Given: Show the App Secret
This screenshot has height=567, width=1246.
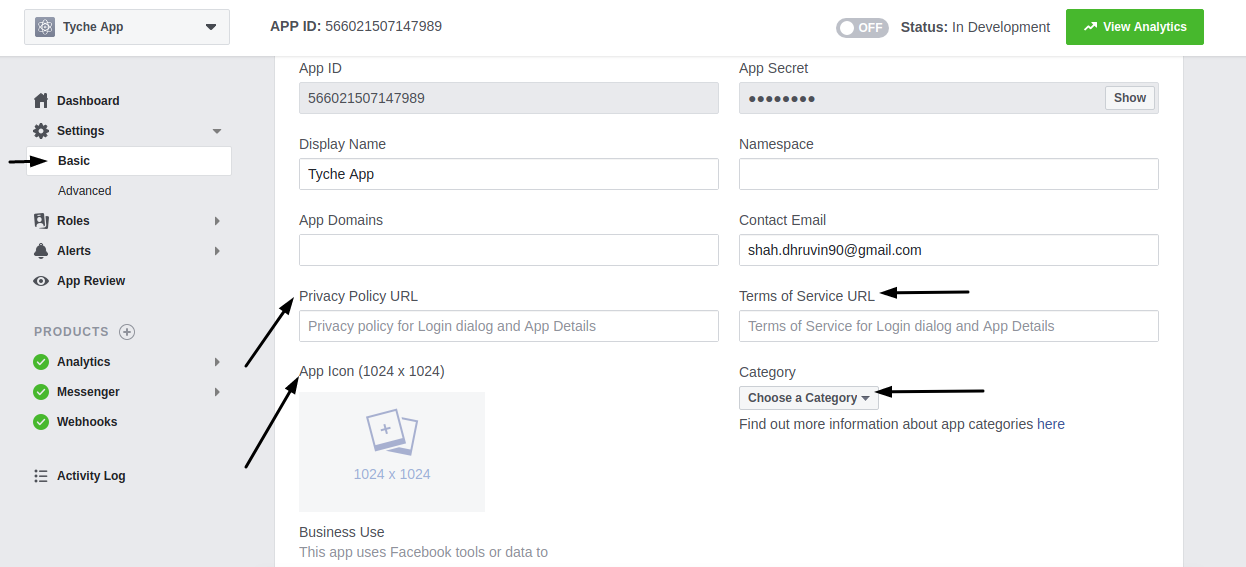Looking at the screenshot, I should [1130, 98].
